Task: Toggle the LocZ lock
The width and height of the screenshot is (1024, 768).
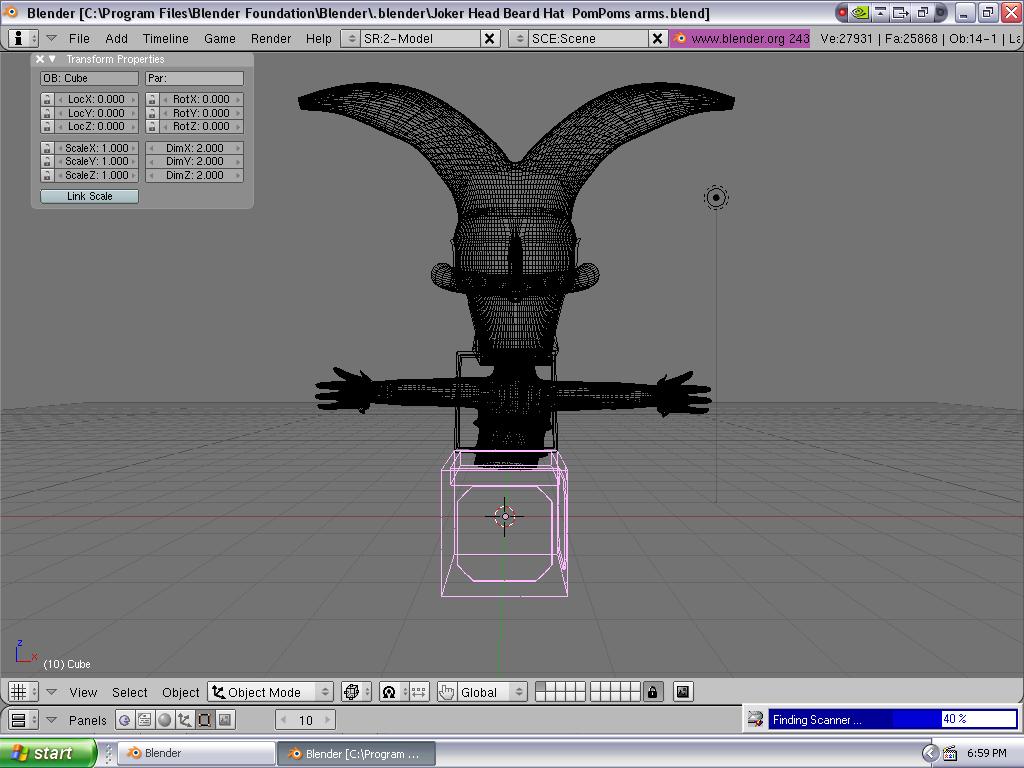Action: pos(46,126)
